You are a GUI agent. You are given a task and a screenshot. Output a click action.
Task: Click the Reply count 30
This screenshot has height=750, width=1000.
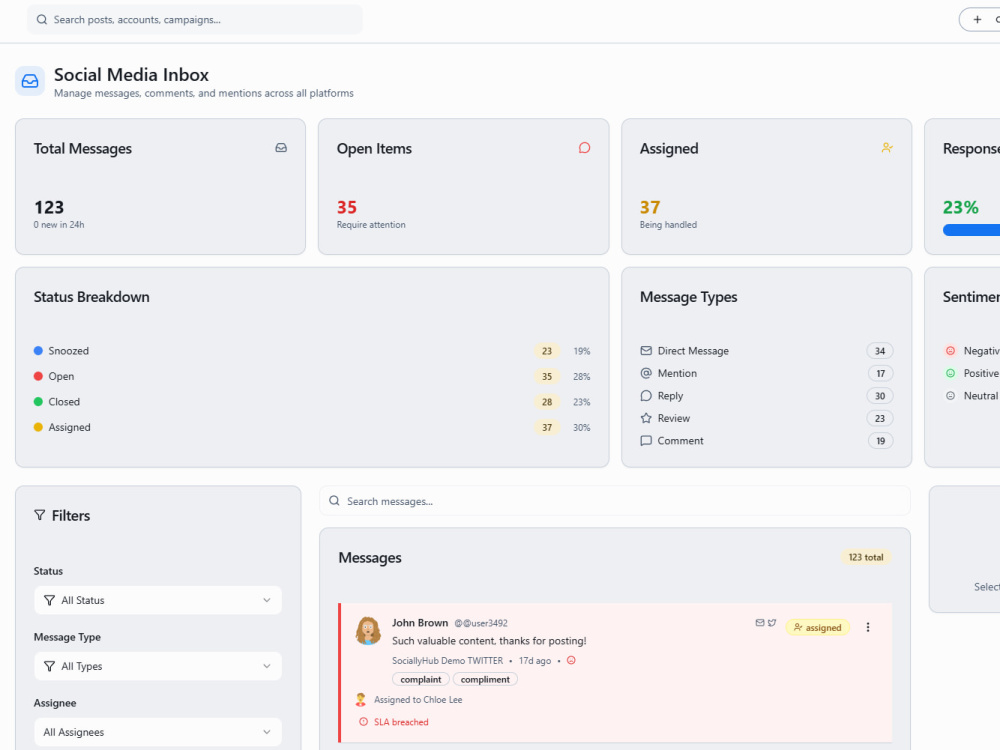tap(880, 396)
